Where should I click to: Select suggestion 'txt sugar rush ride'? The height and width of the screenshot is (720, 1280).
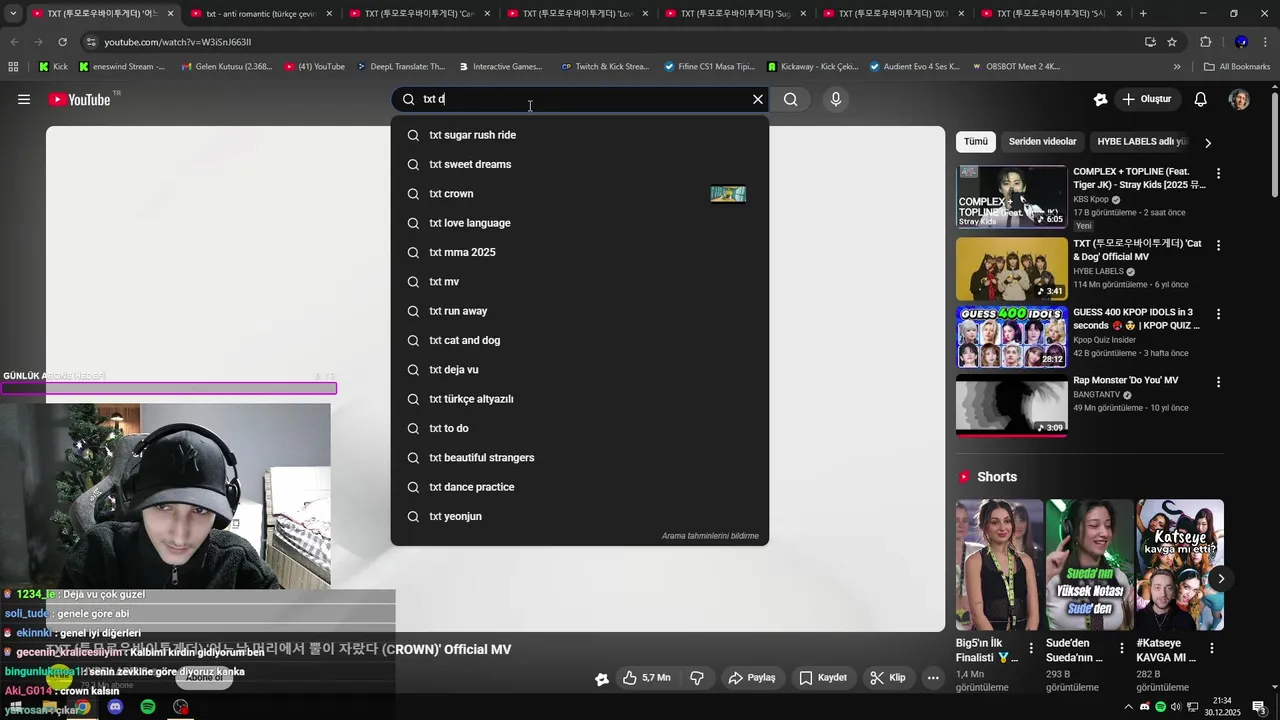(580, 135)
